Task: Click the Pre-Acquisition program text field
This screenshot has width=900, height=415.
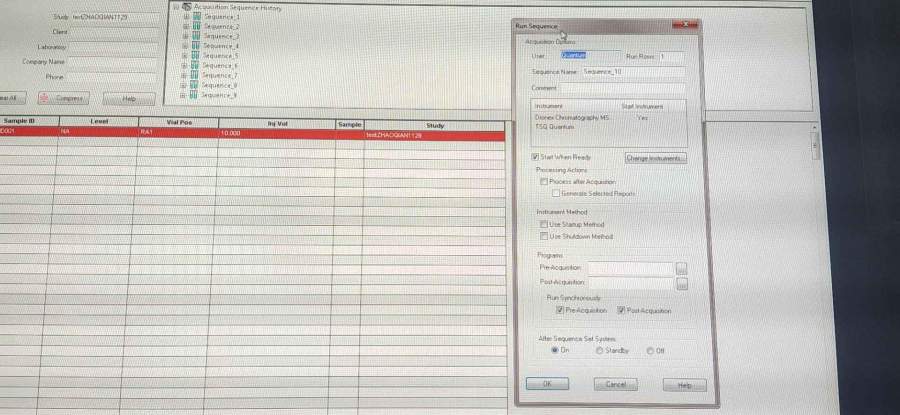Action: (x=630, y=268)
